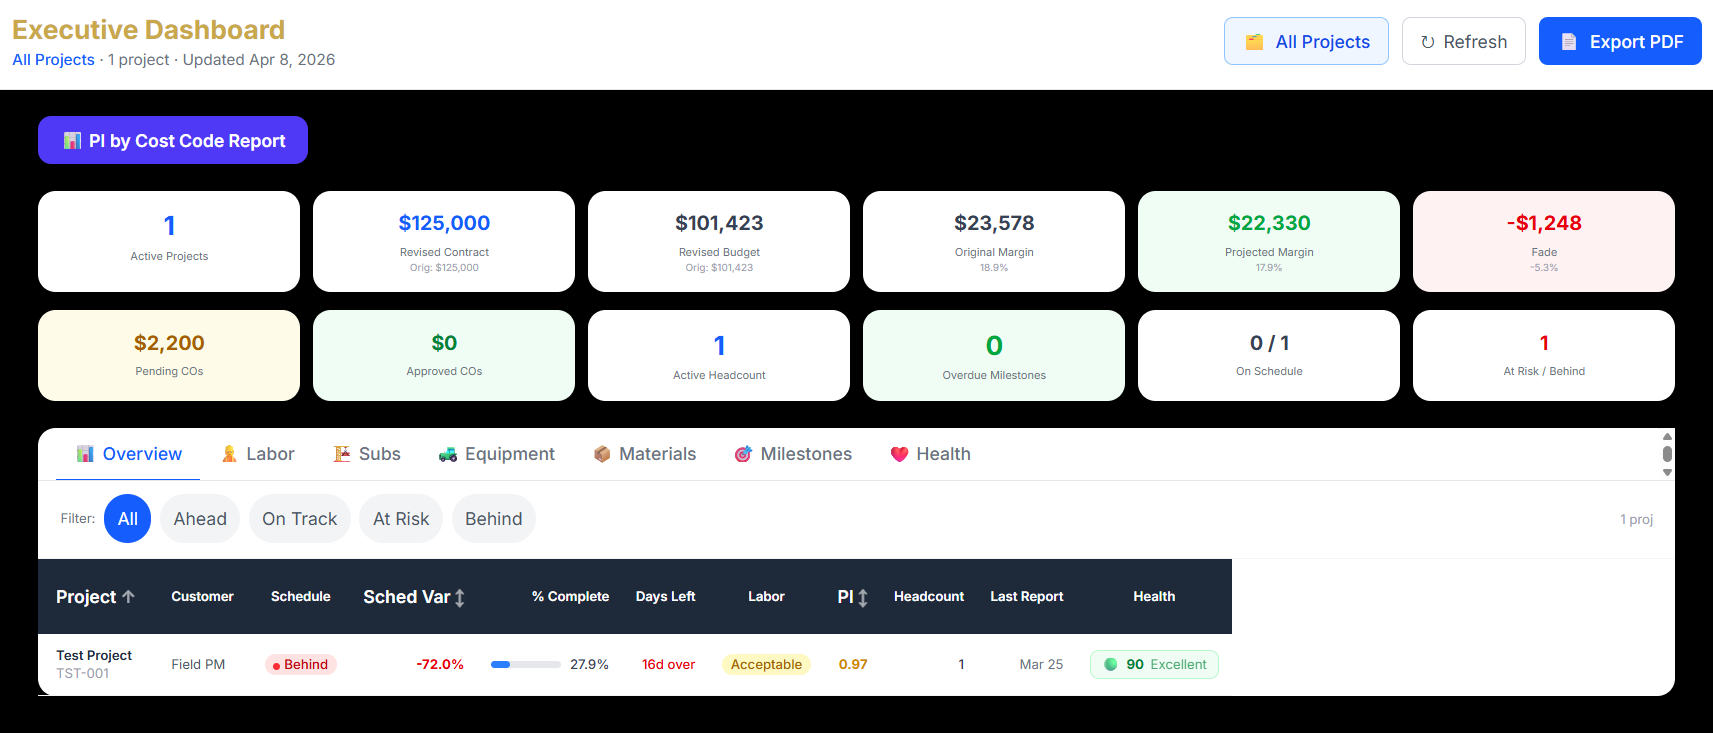The image size is (1713, 733).
Task: Click the Approved COs card
Action: [x=444, y=355]
